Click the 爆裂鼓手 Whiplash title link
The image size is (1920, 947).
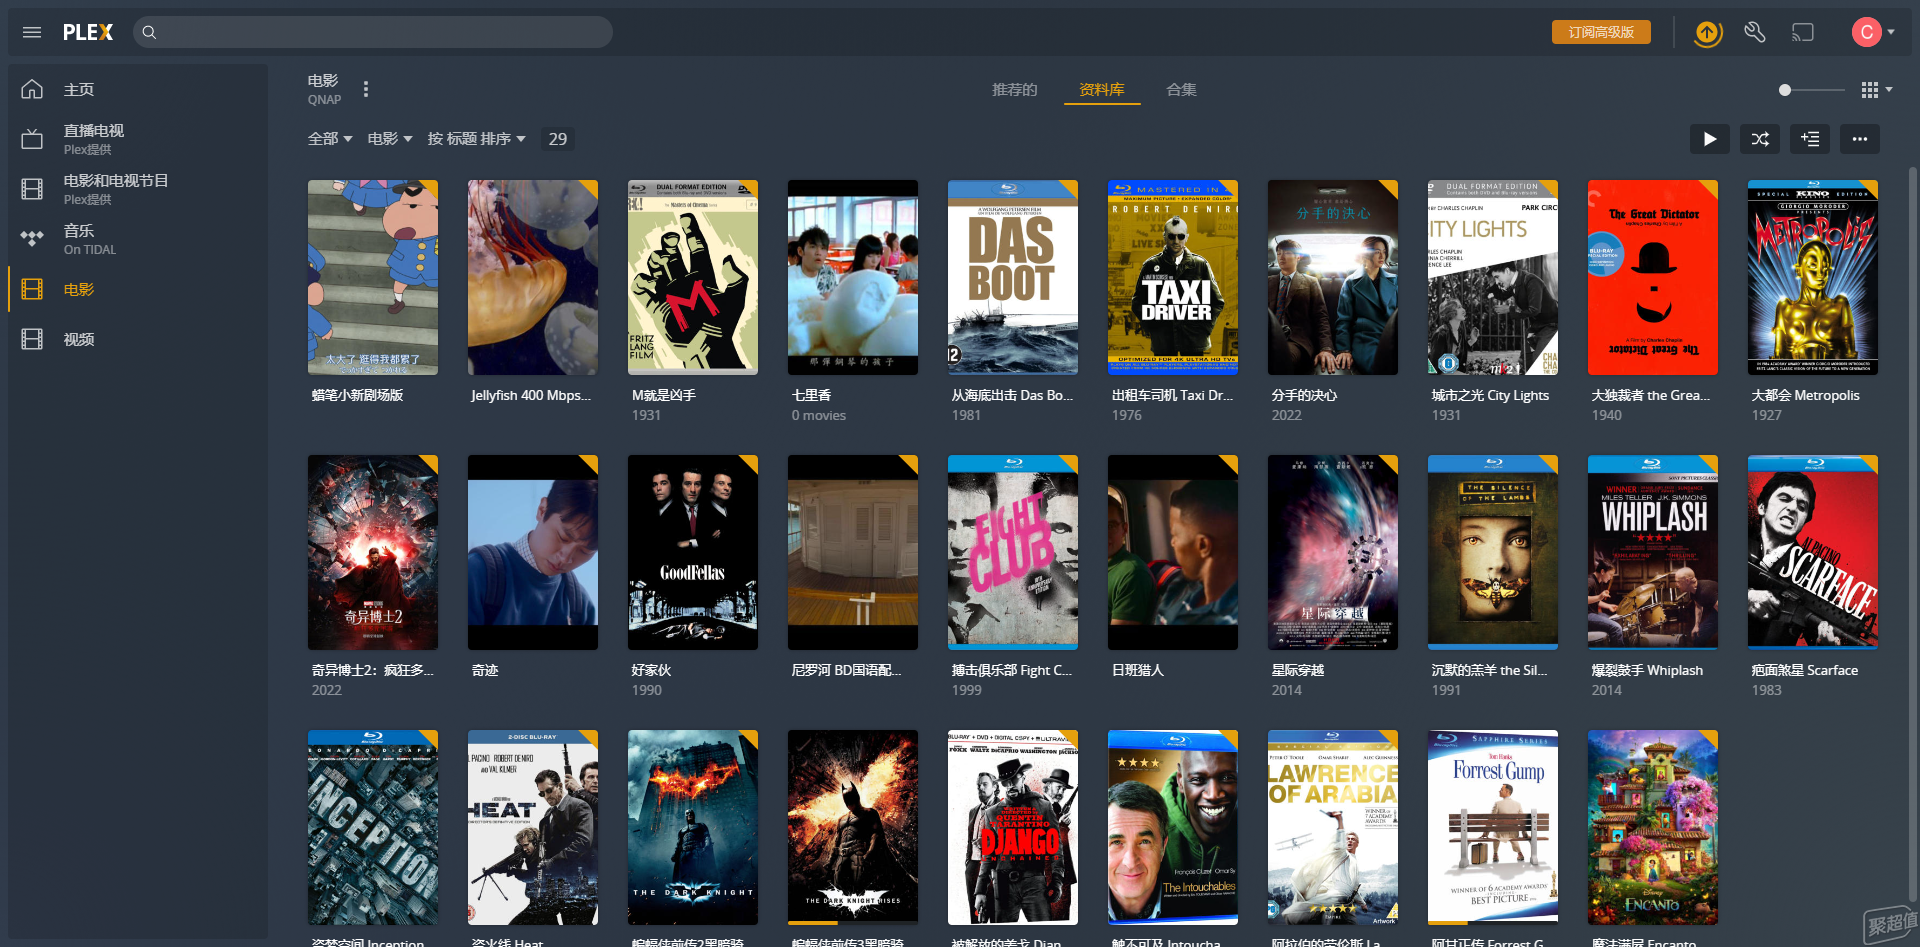click(x=1647, y=670)
